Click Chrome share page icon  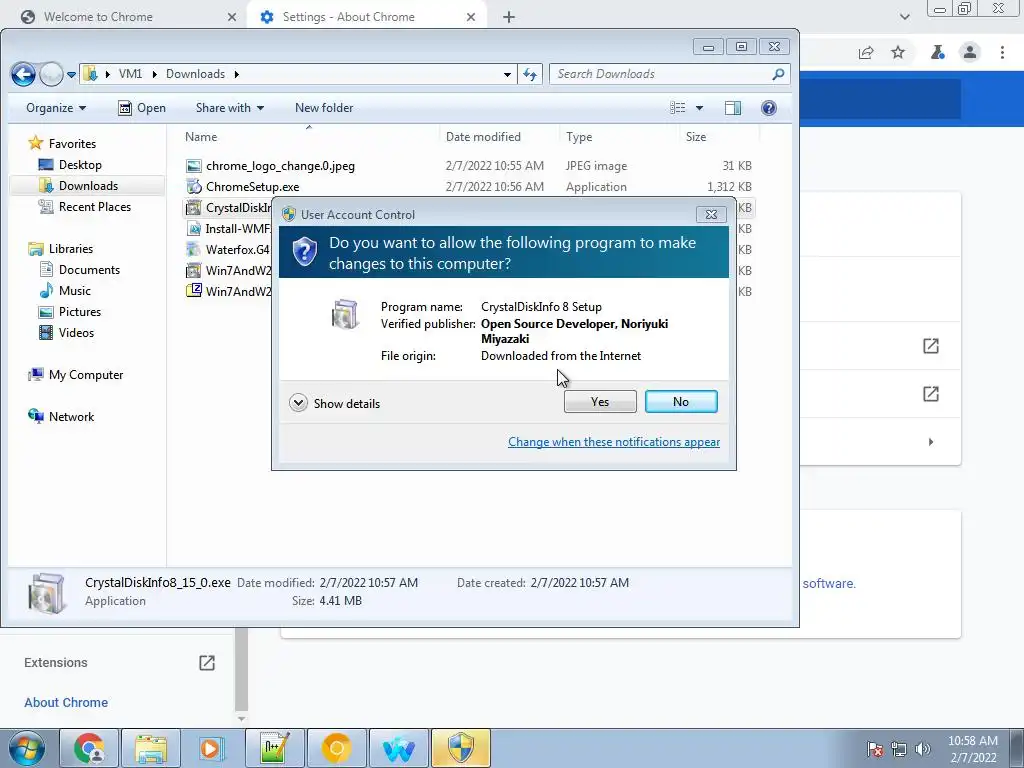[x=866, y=53]
